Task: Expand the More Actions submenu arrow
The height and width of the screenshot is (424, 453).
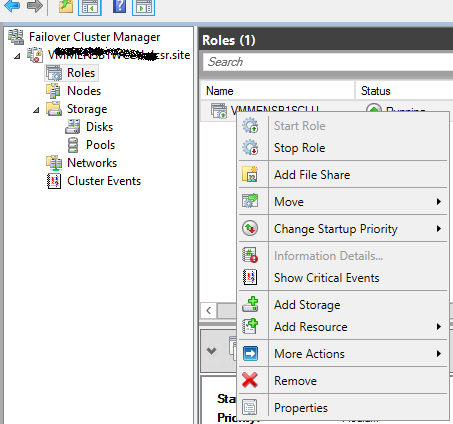Action: point(439,353)
